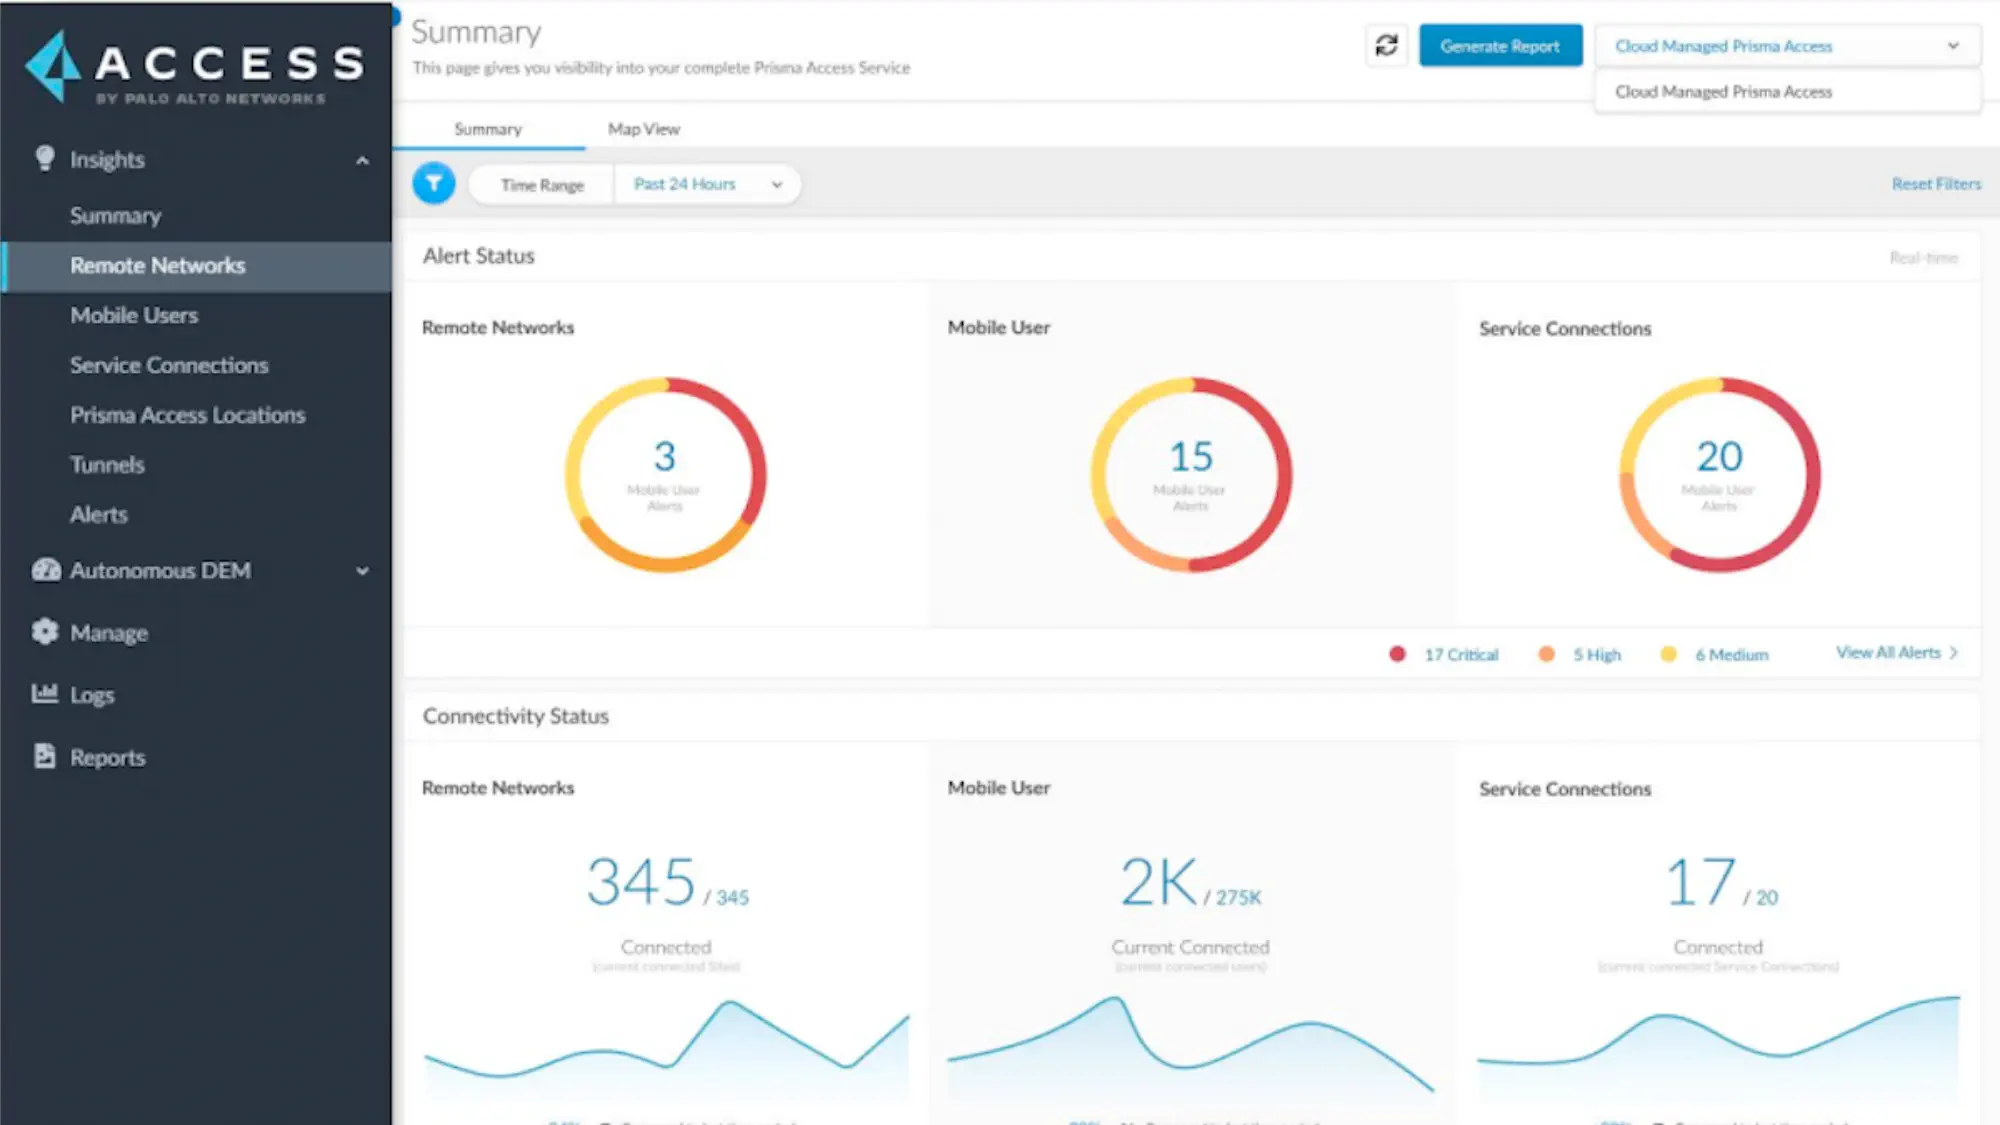The width and height of the screenshot is (2000, 1125).
Task: Click the Manage gear icon
Action: click(45, 632)
